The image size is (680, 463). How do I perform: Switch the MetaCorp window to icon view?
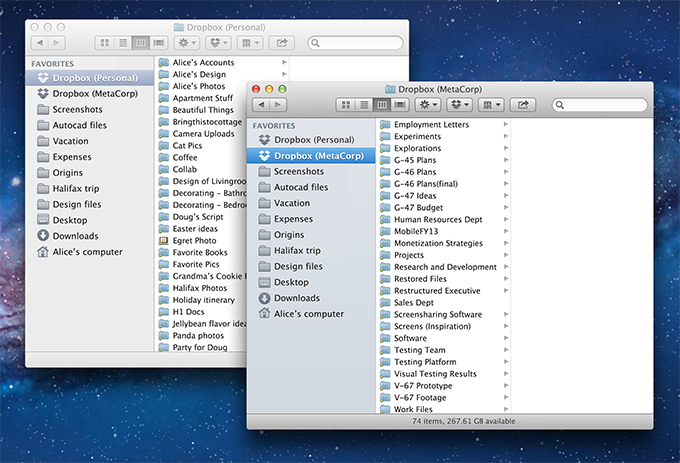tap(346, 105)
